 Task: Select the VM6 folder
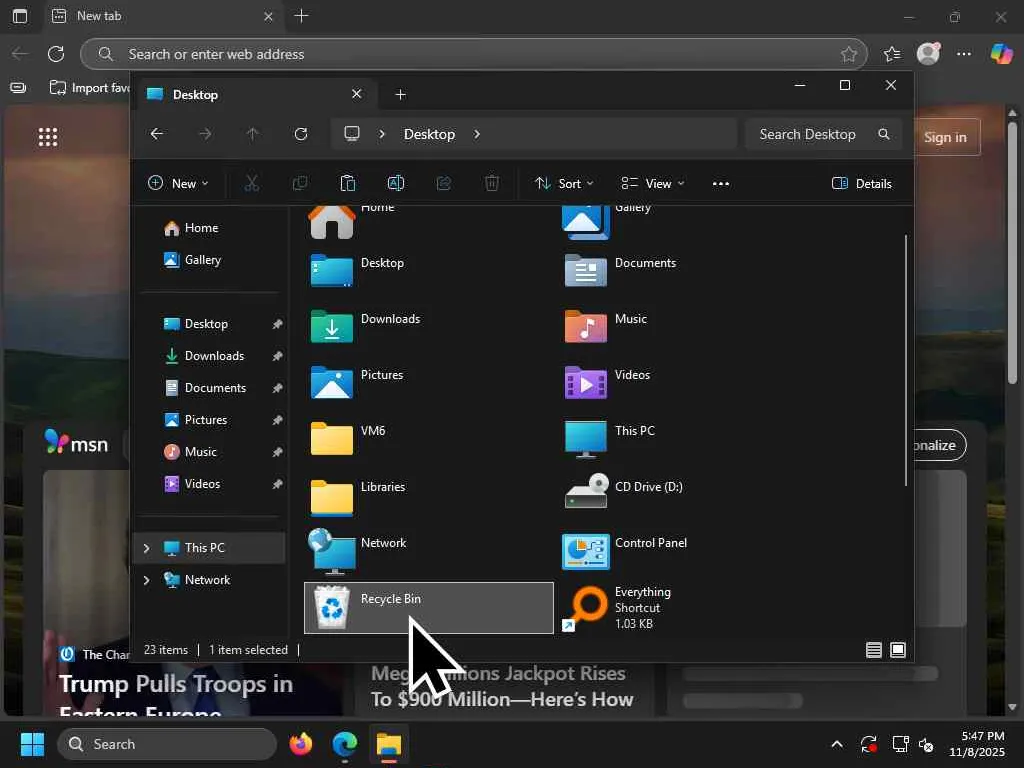428,439
